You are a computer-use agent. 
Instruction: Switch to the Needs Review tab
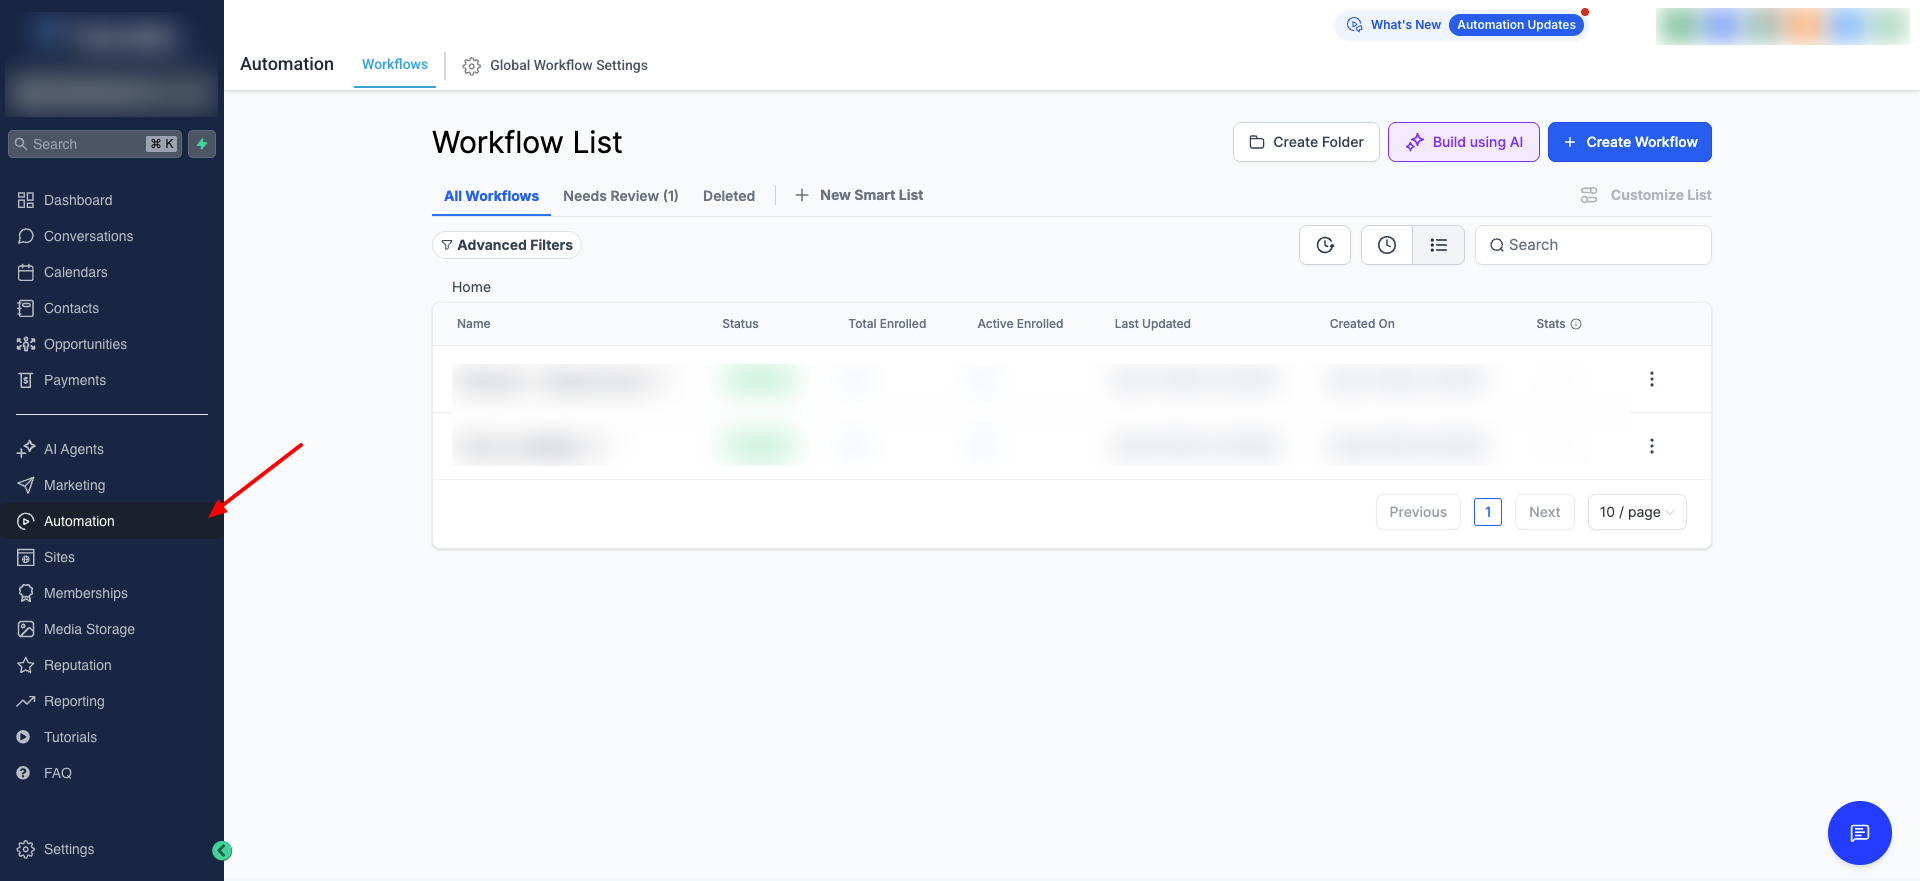click(620, 196)
